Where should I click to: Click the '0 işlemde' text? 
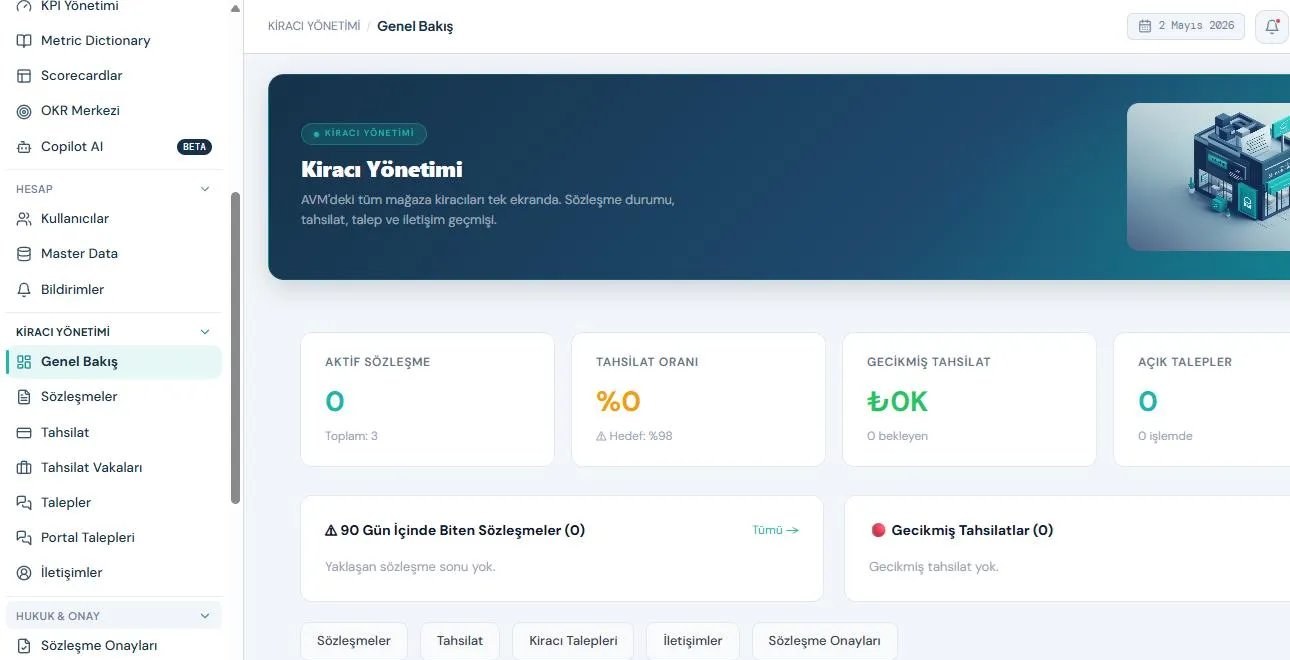click(1165, 436)
